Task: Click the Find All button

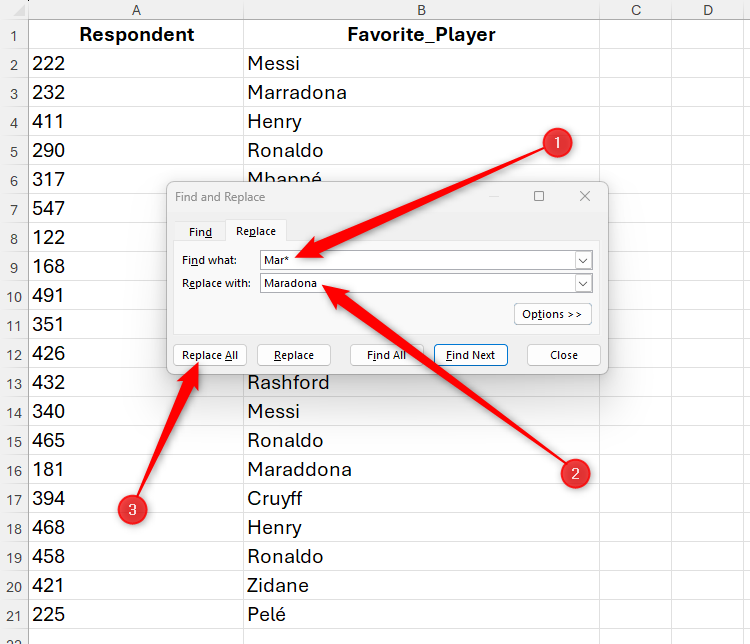Action: 386,355
